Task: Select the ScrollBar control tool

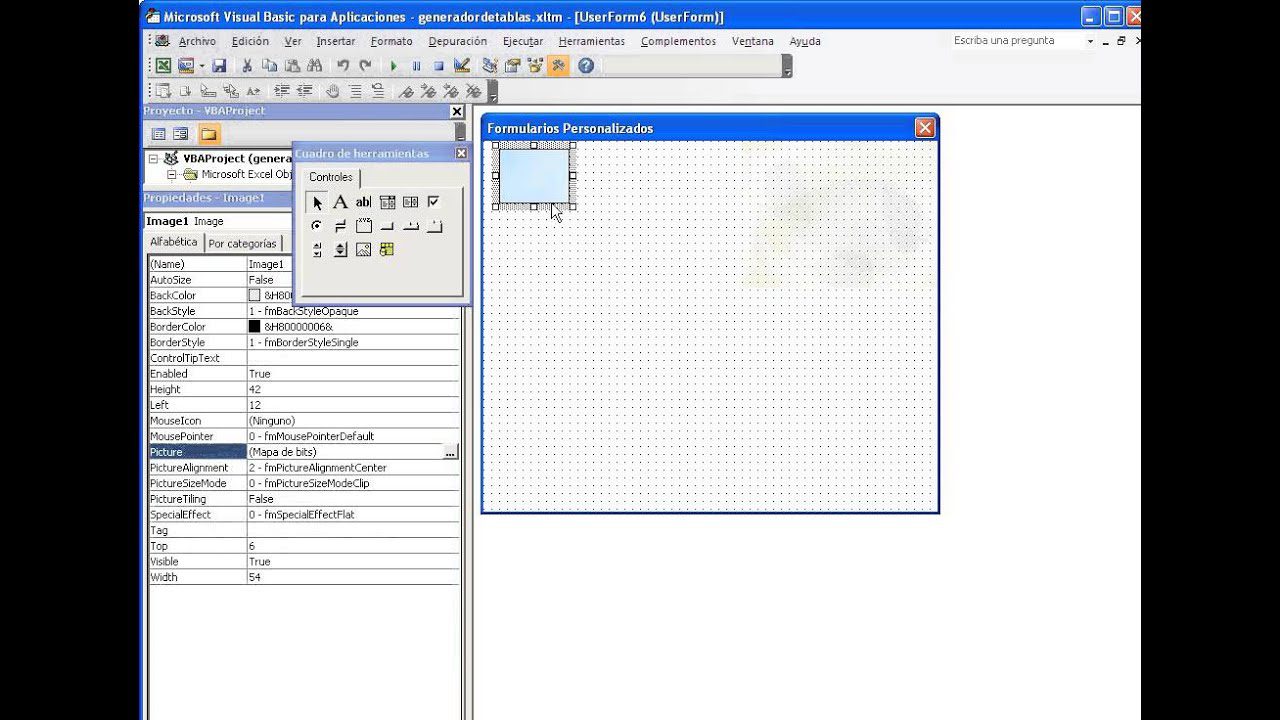Action: (317, 249)
